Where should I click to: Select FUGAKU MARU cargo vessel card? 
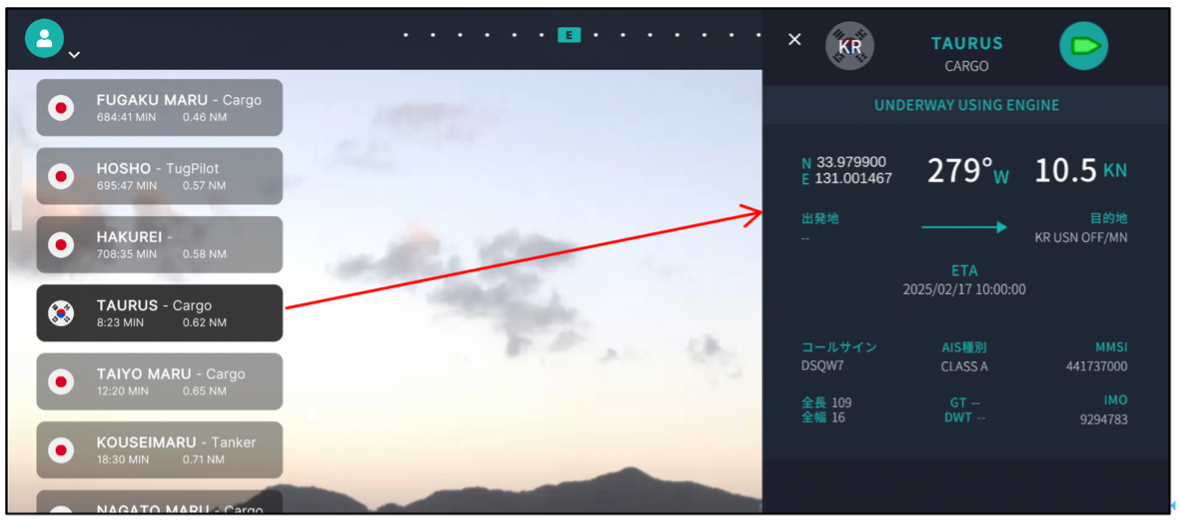(x=159, y=108)
